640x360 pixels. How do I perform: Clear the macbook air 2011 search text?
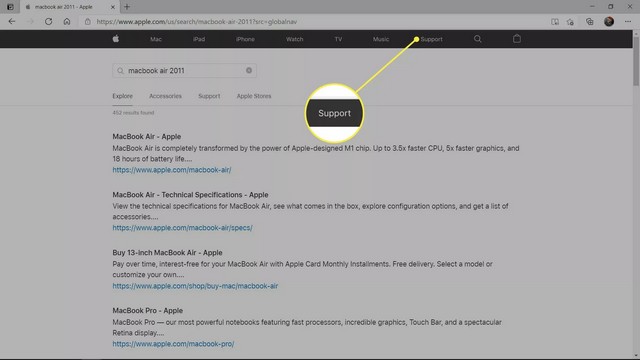249,70
